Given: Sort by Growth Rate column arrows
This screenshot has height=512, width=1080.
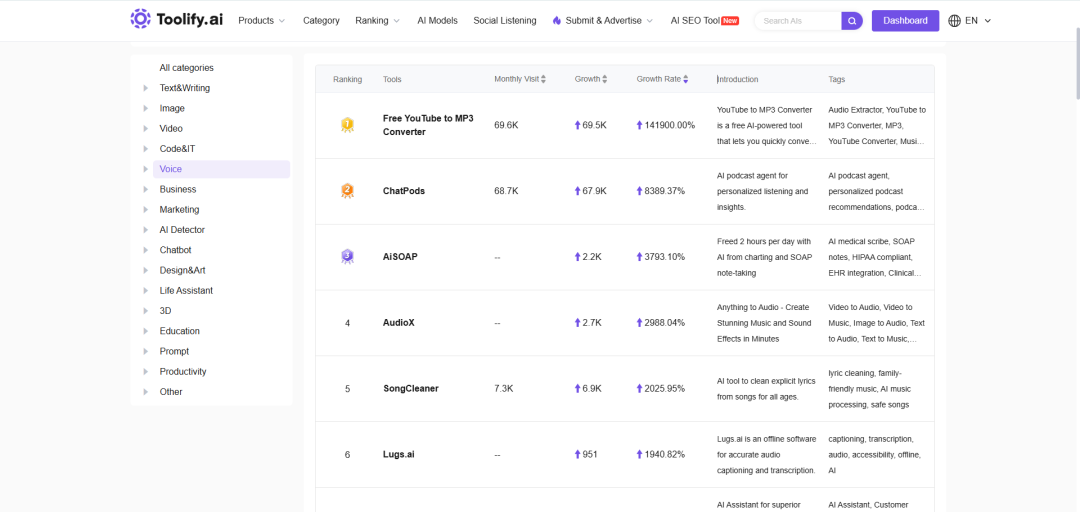Looking at the screenshot, I should [686, 79].
